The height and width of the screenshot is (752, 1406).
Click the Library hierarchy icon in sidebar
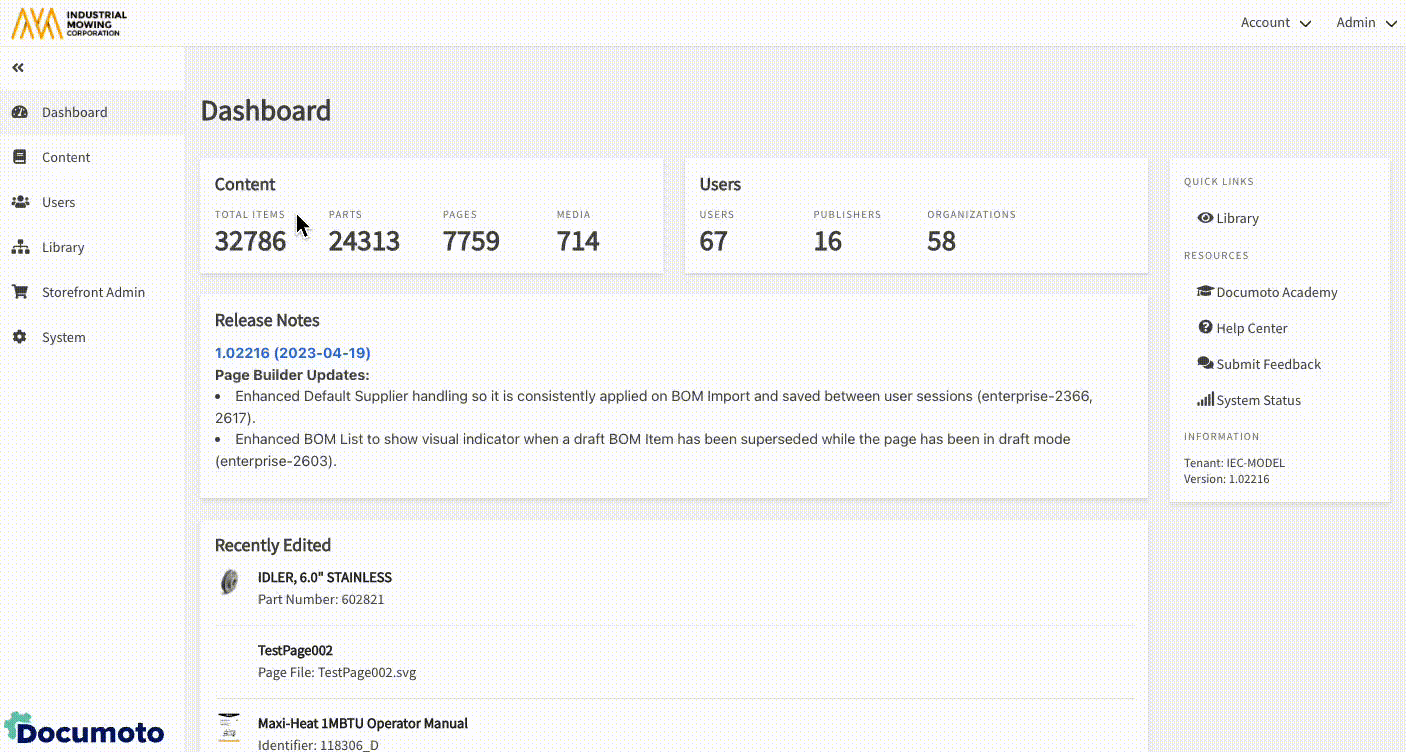coord(19,247)
